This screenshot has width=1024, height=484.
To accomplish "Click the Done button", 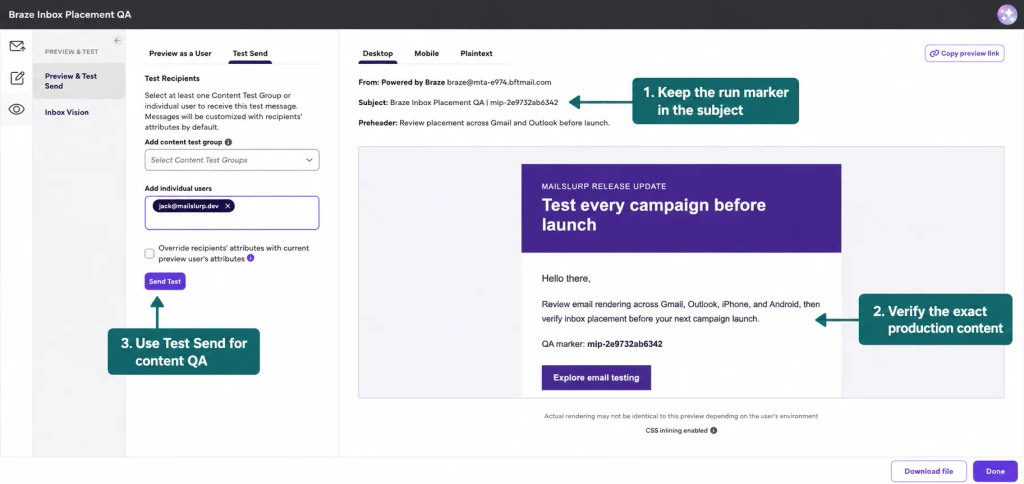I will click(x=995, y=471).
